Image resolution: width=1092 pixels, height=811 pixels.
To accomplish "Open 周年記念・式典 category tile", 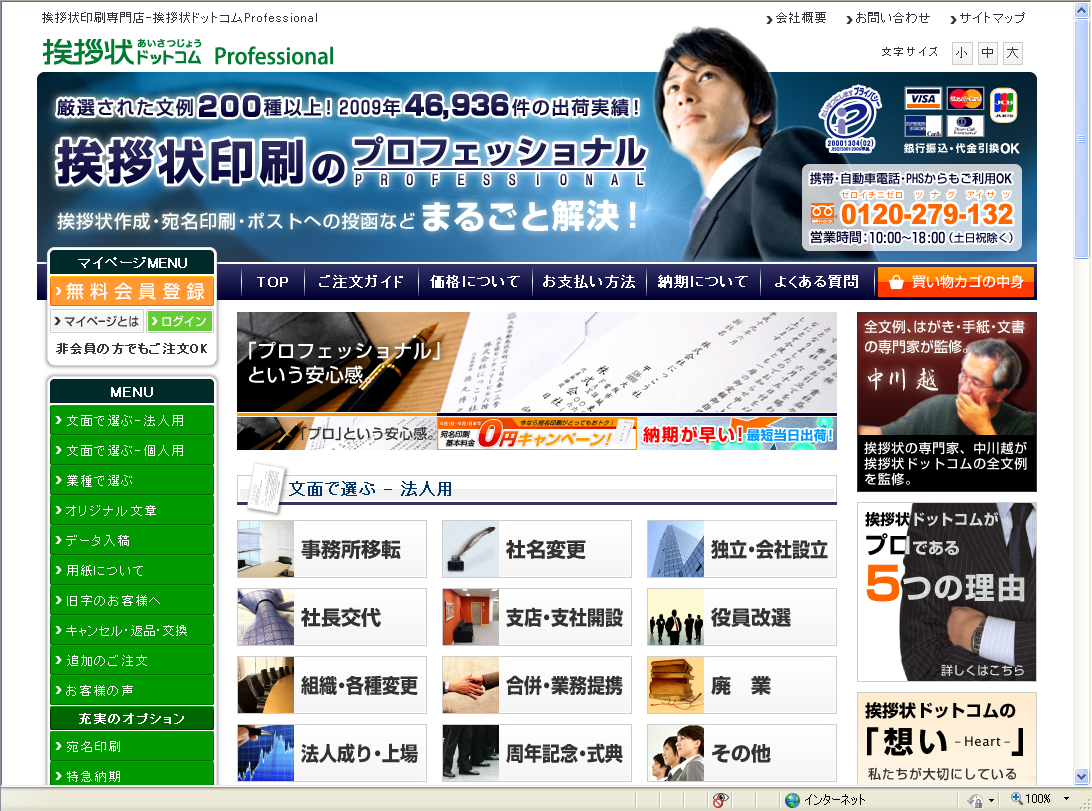I will 536,753.
